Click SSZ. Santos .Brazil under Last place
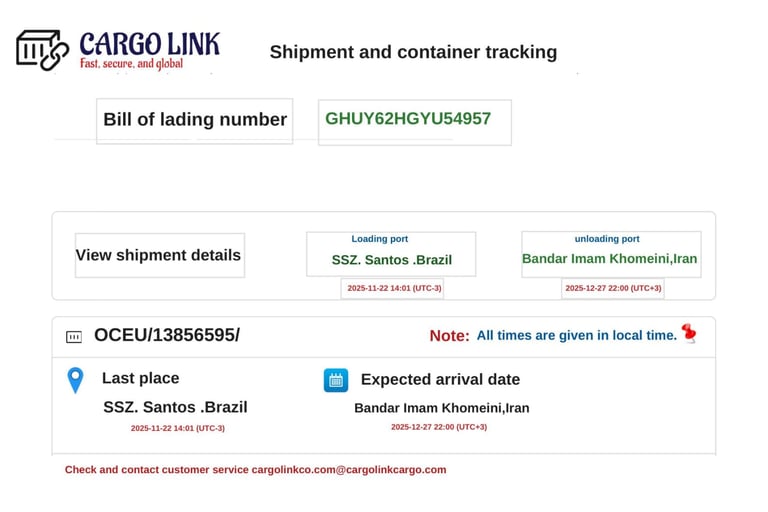 pos(175,407)
